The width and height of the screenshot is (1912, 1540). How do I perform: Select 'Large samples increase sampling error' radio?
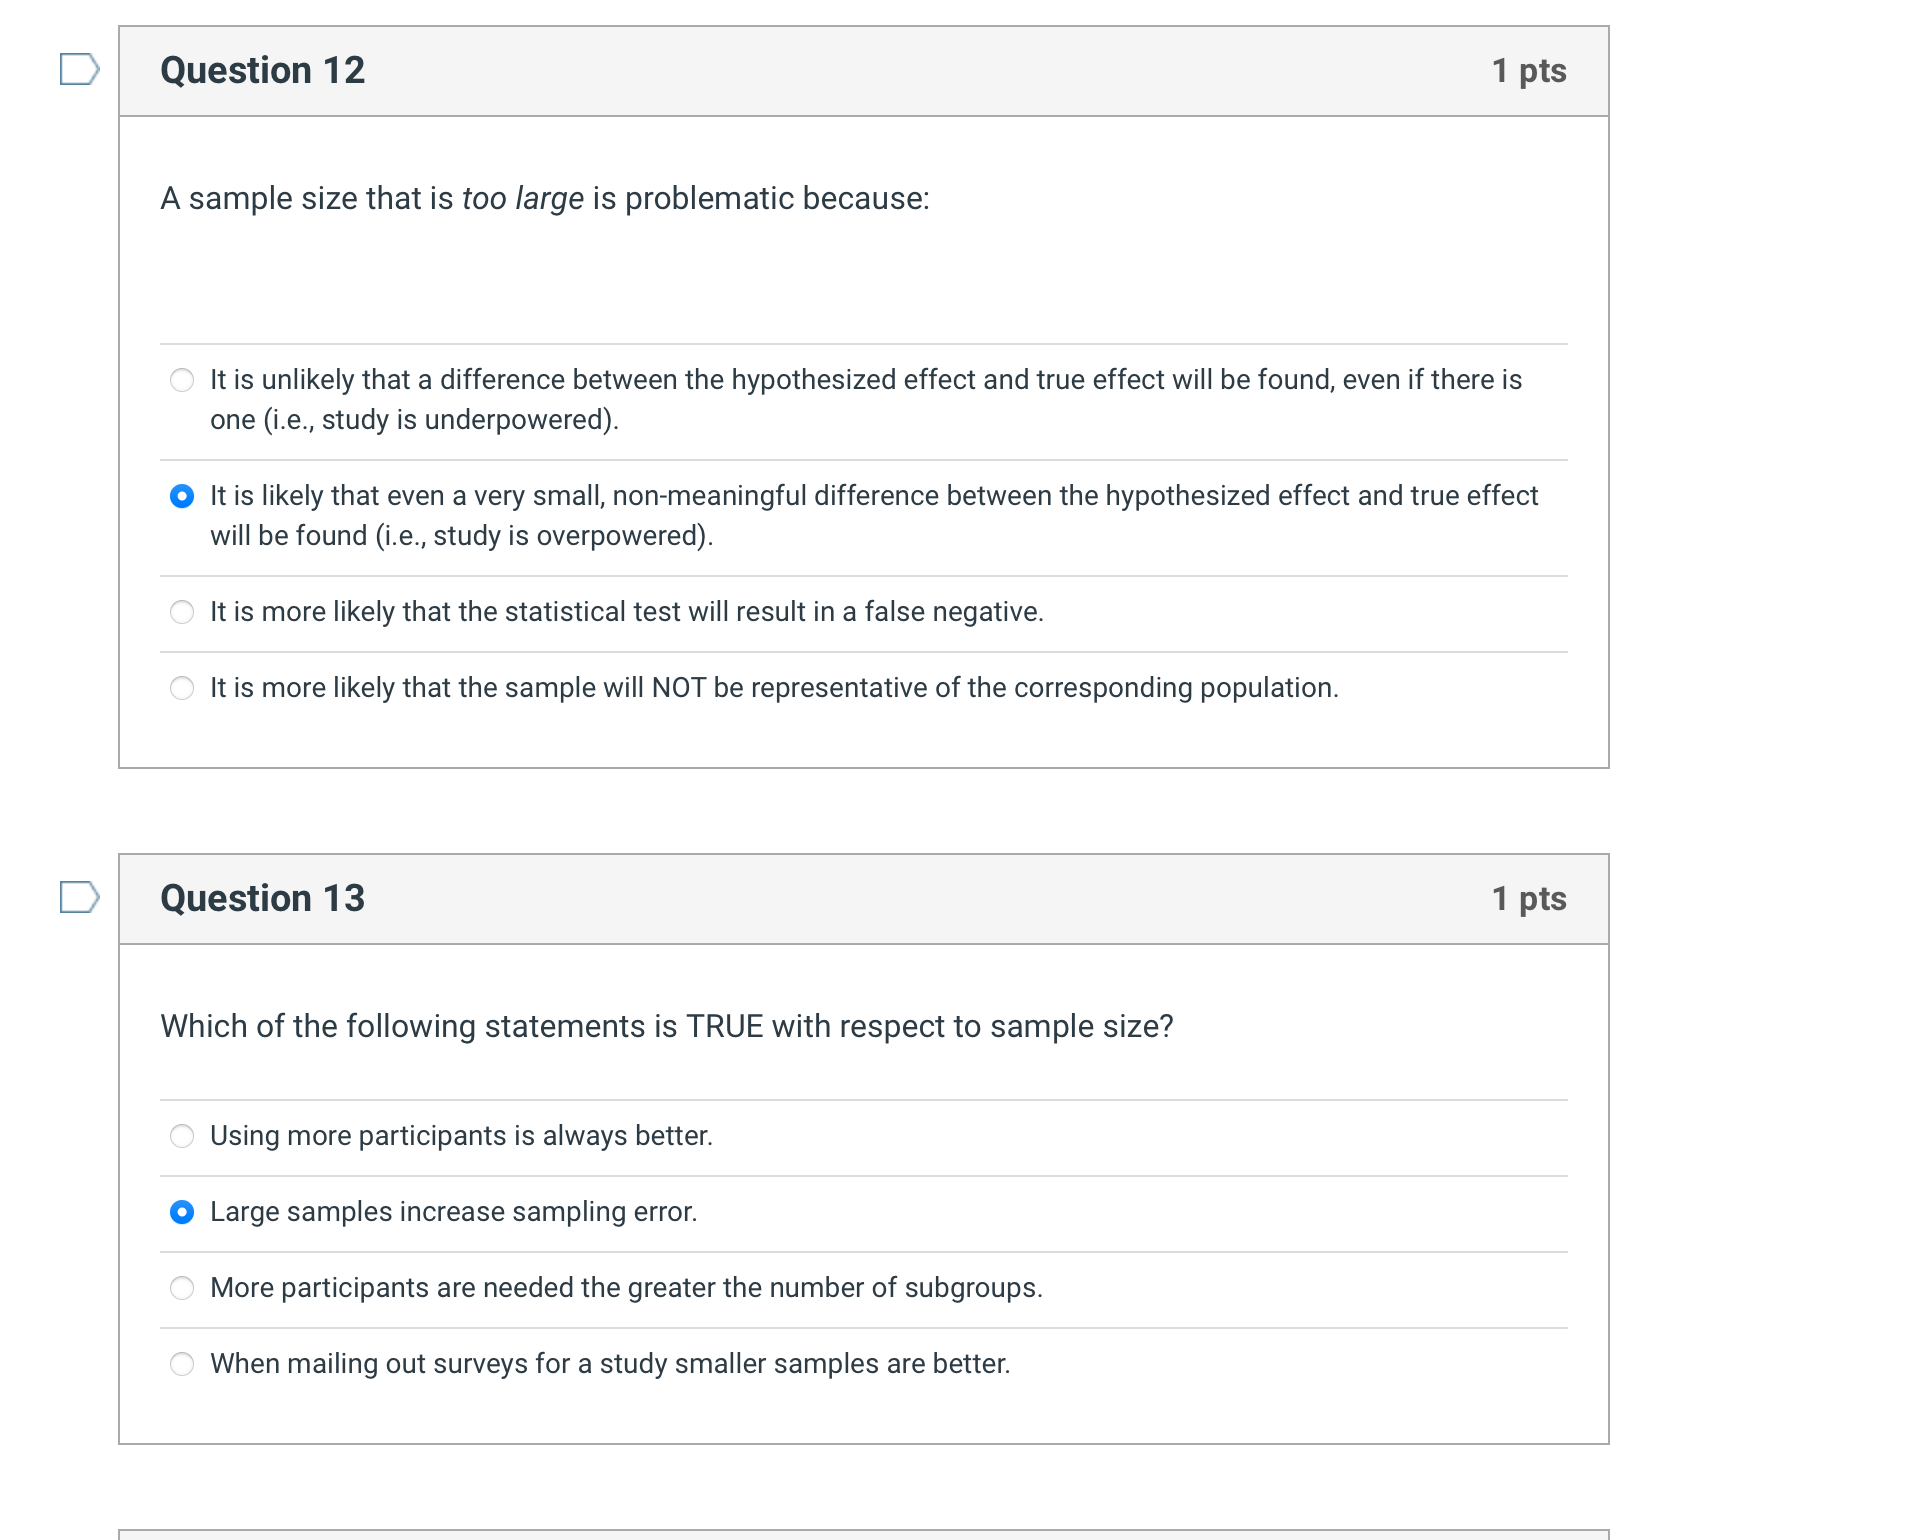[x=182, y=1212]
